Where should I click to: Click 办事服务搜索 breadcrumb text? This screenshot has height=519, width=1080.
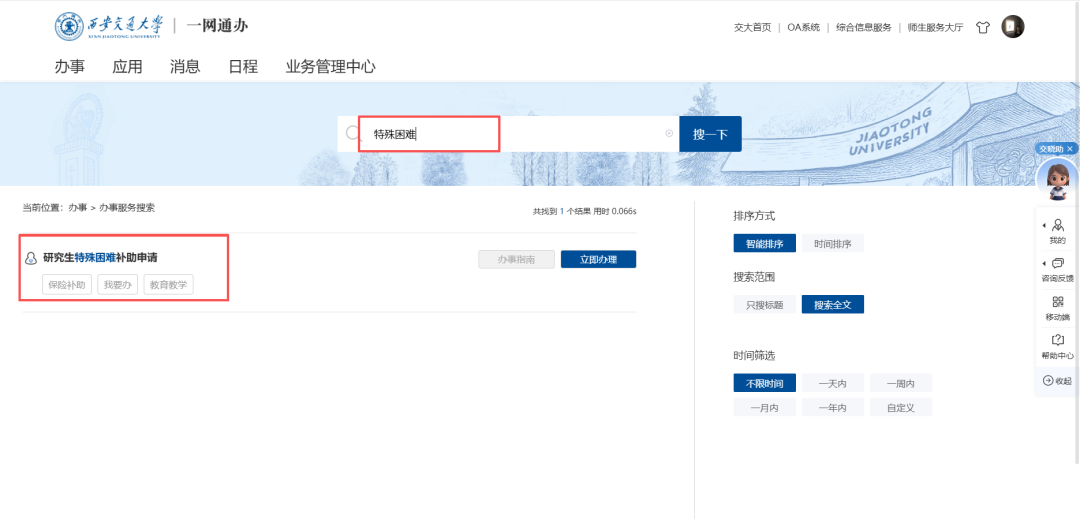[127, 207]
